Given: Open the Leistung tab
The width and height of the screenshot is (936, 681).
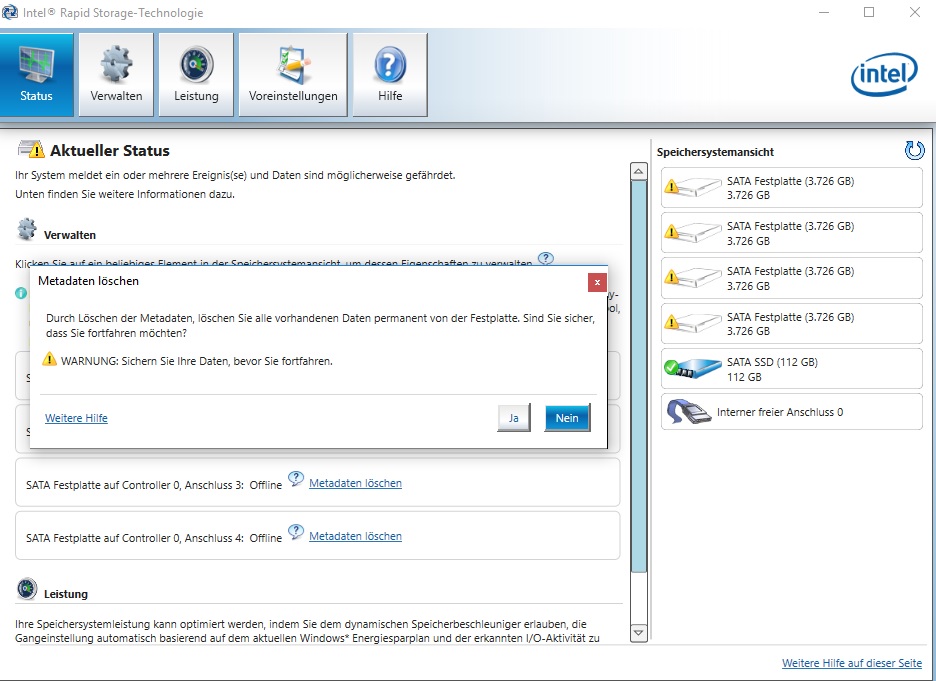Looking at the screenshot, I should (x=196, y=75).
